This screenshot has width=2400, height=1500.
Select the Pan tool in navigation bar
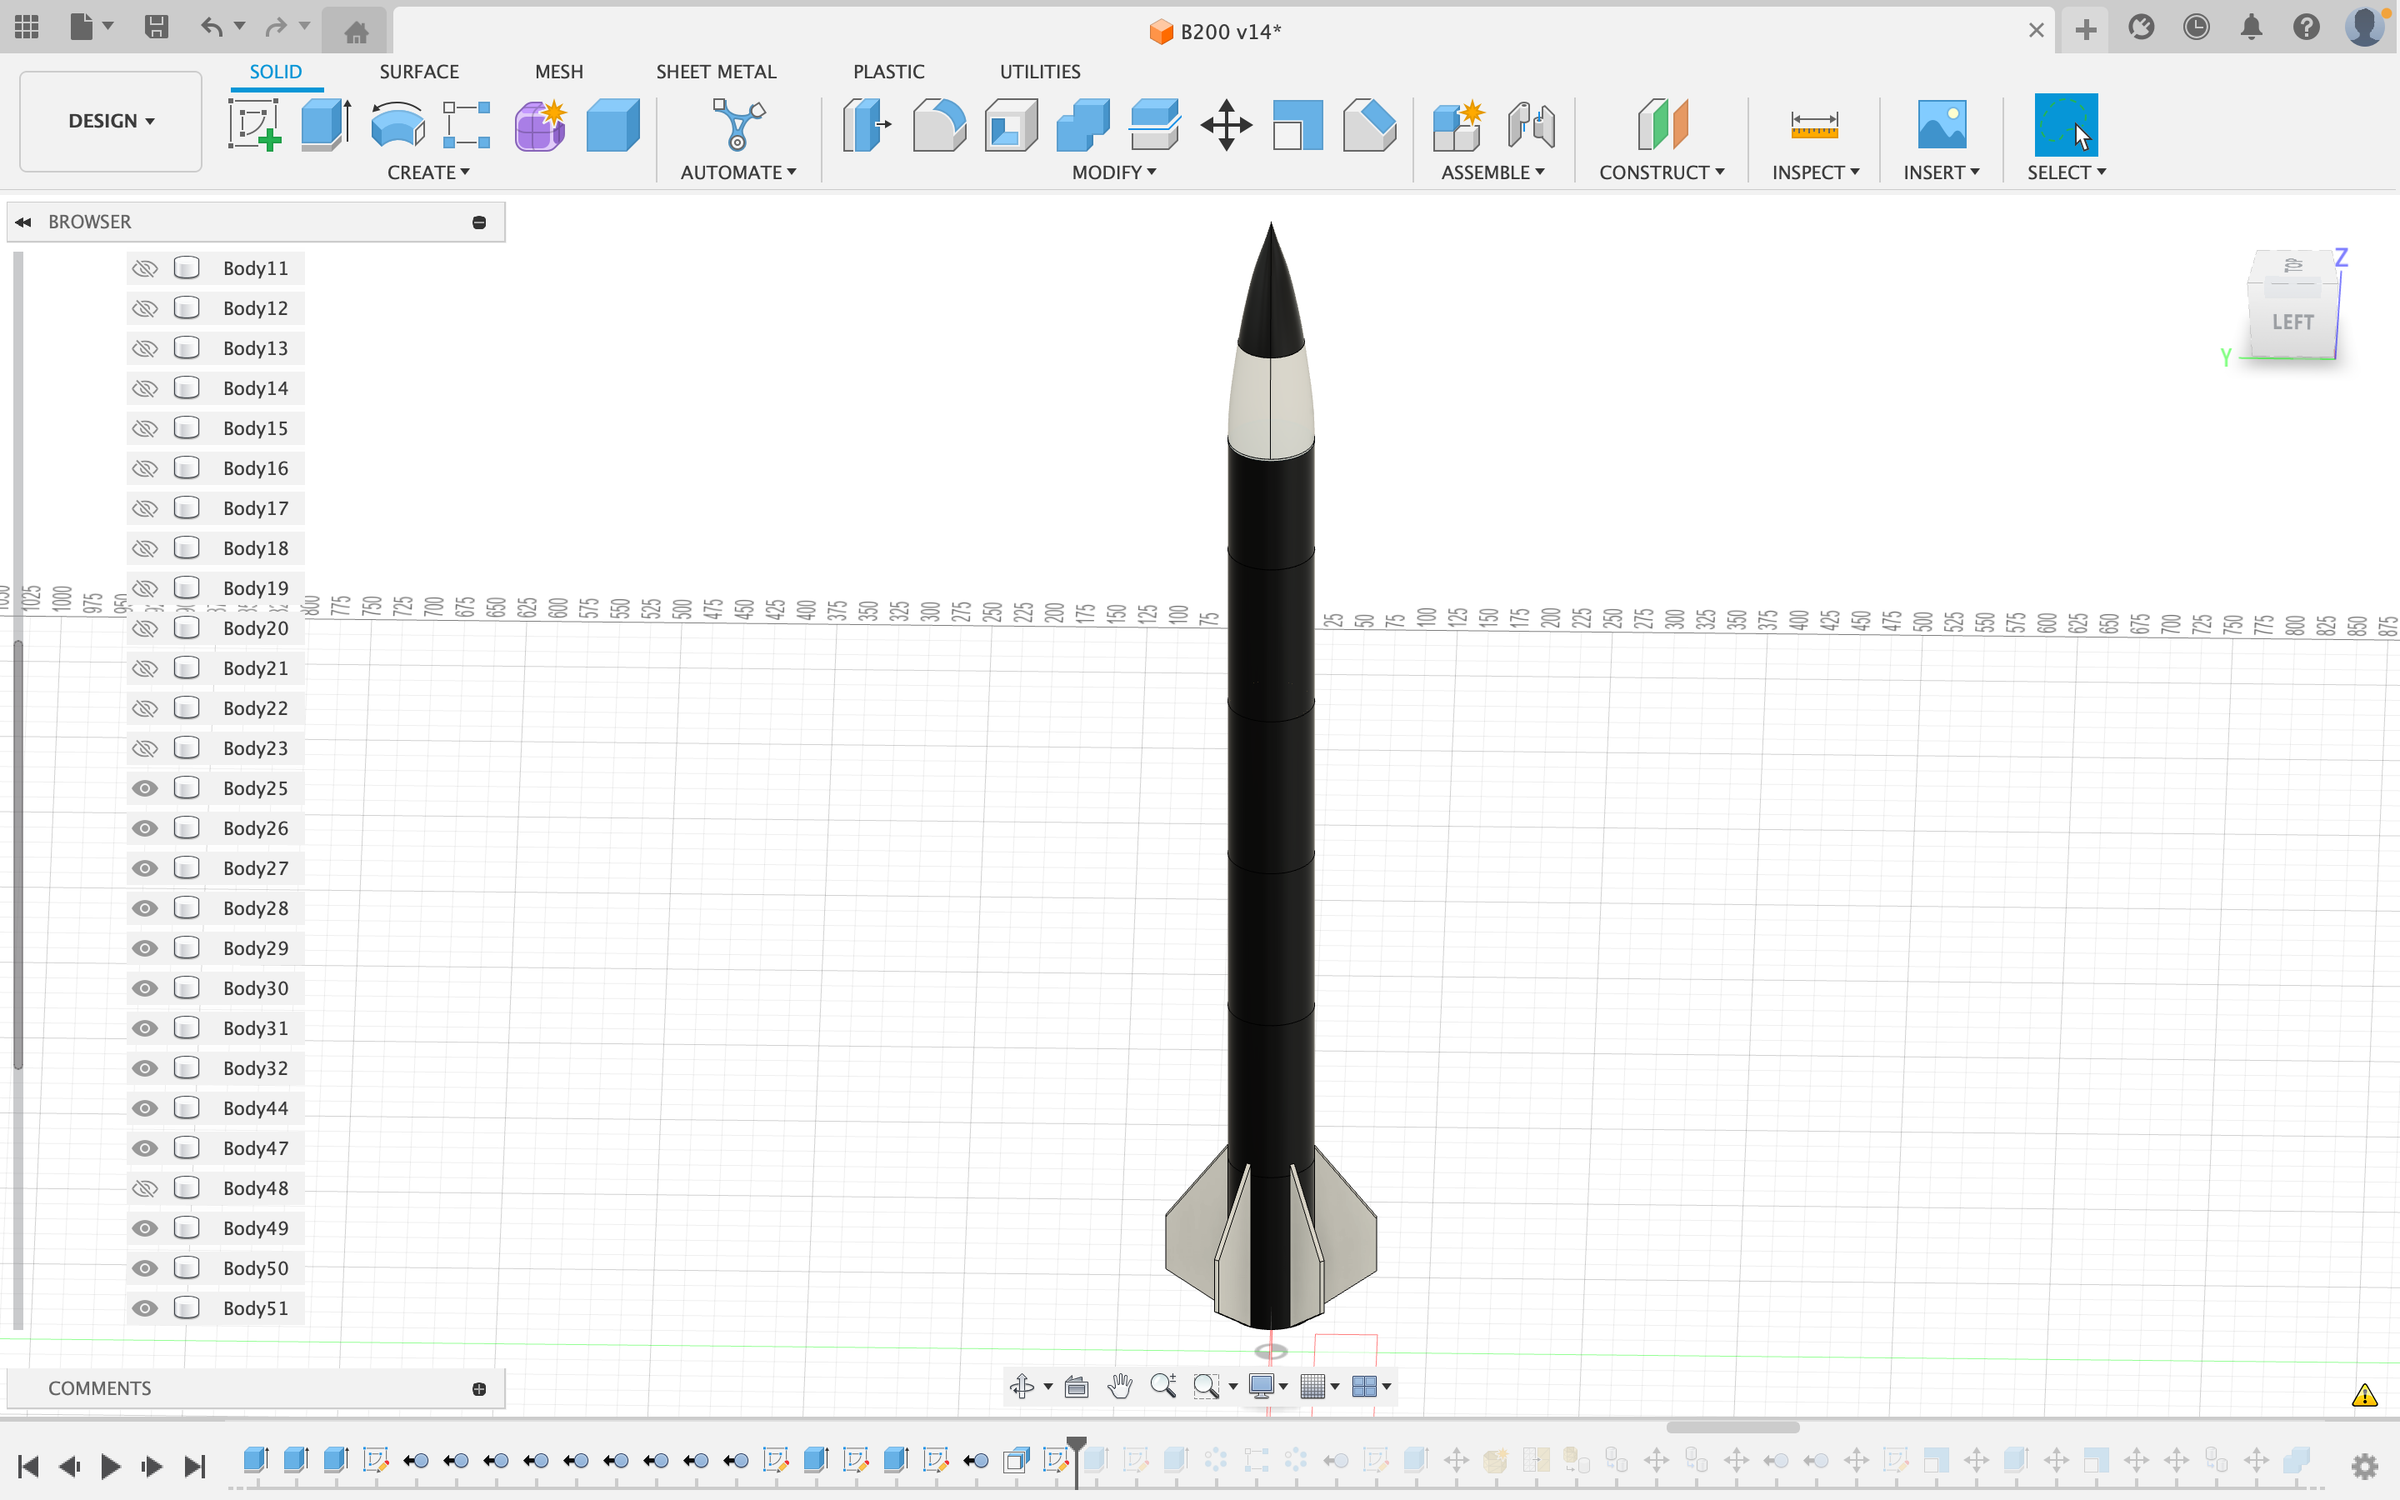[x=1120, y=1386]
